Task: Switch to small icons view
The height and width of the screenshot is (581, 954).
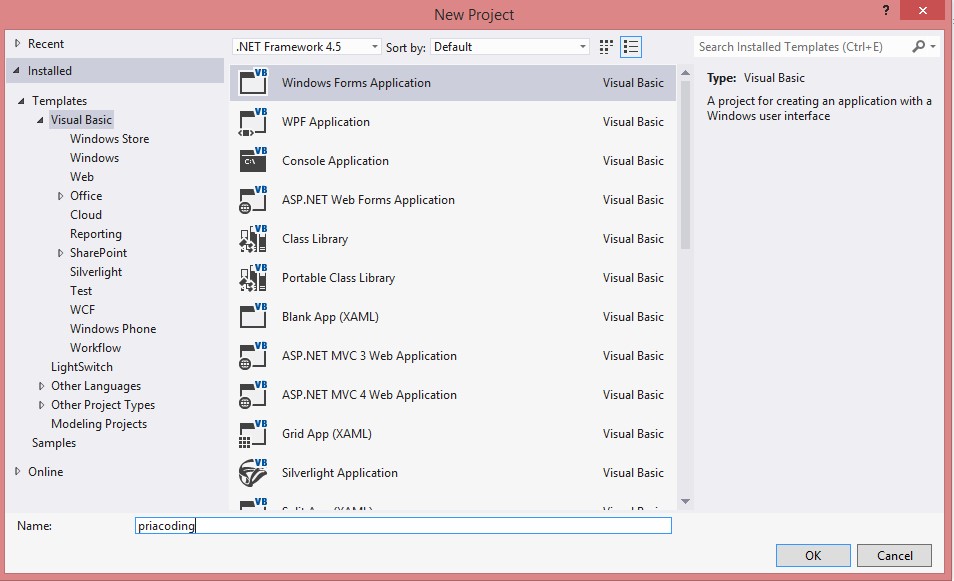Action: [605, 46]
